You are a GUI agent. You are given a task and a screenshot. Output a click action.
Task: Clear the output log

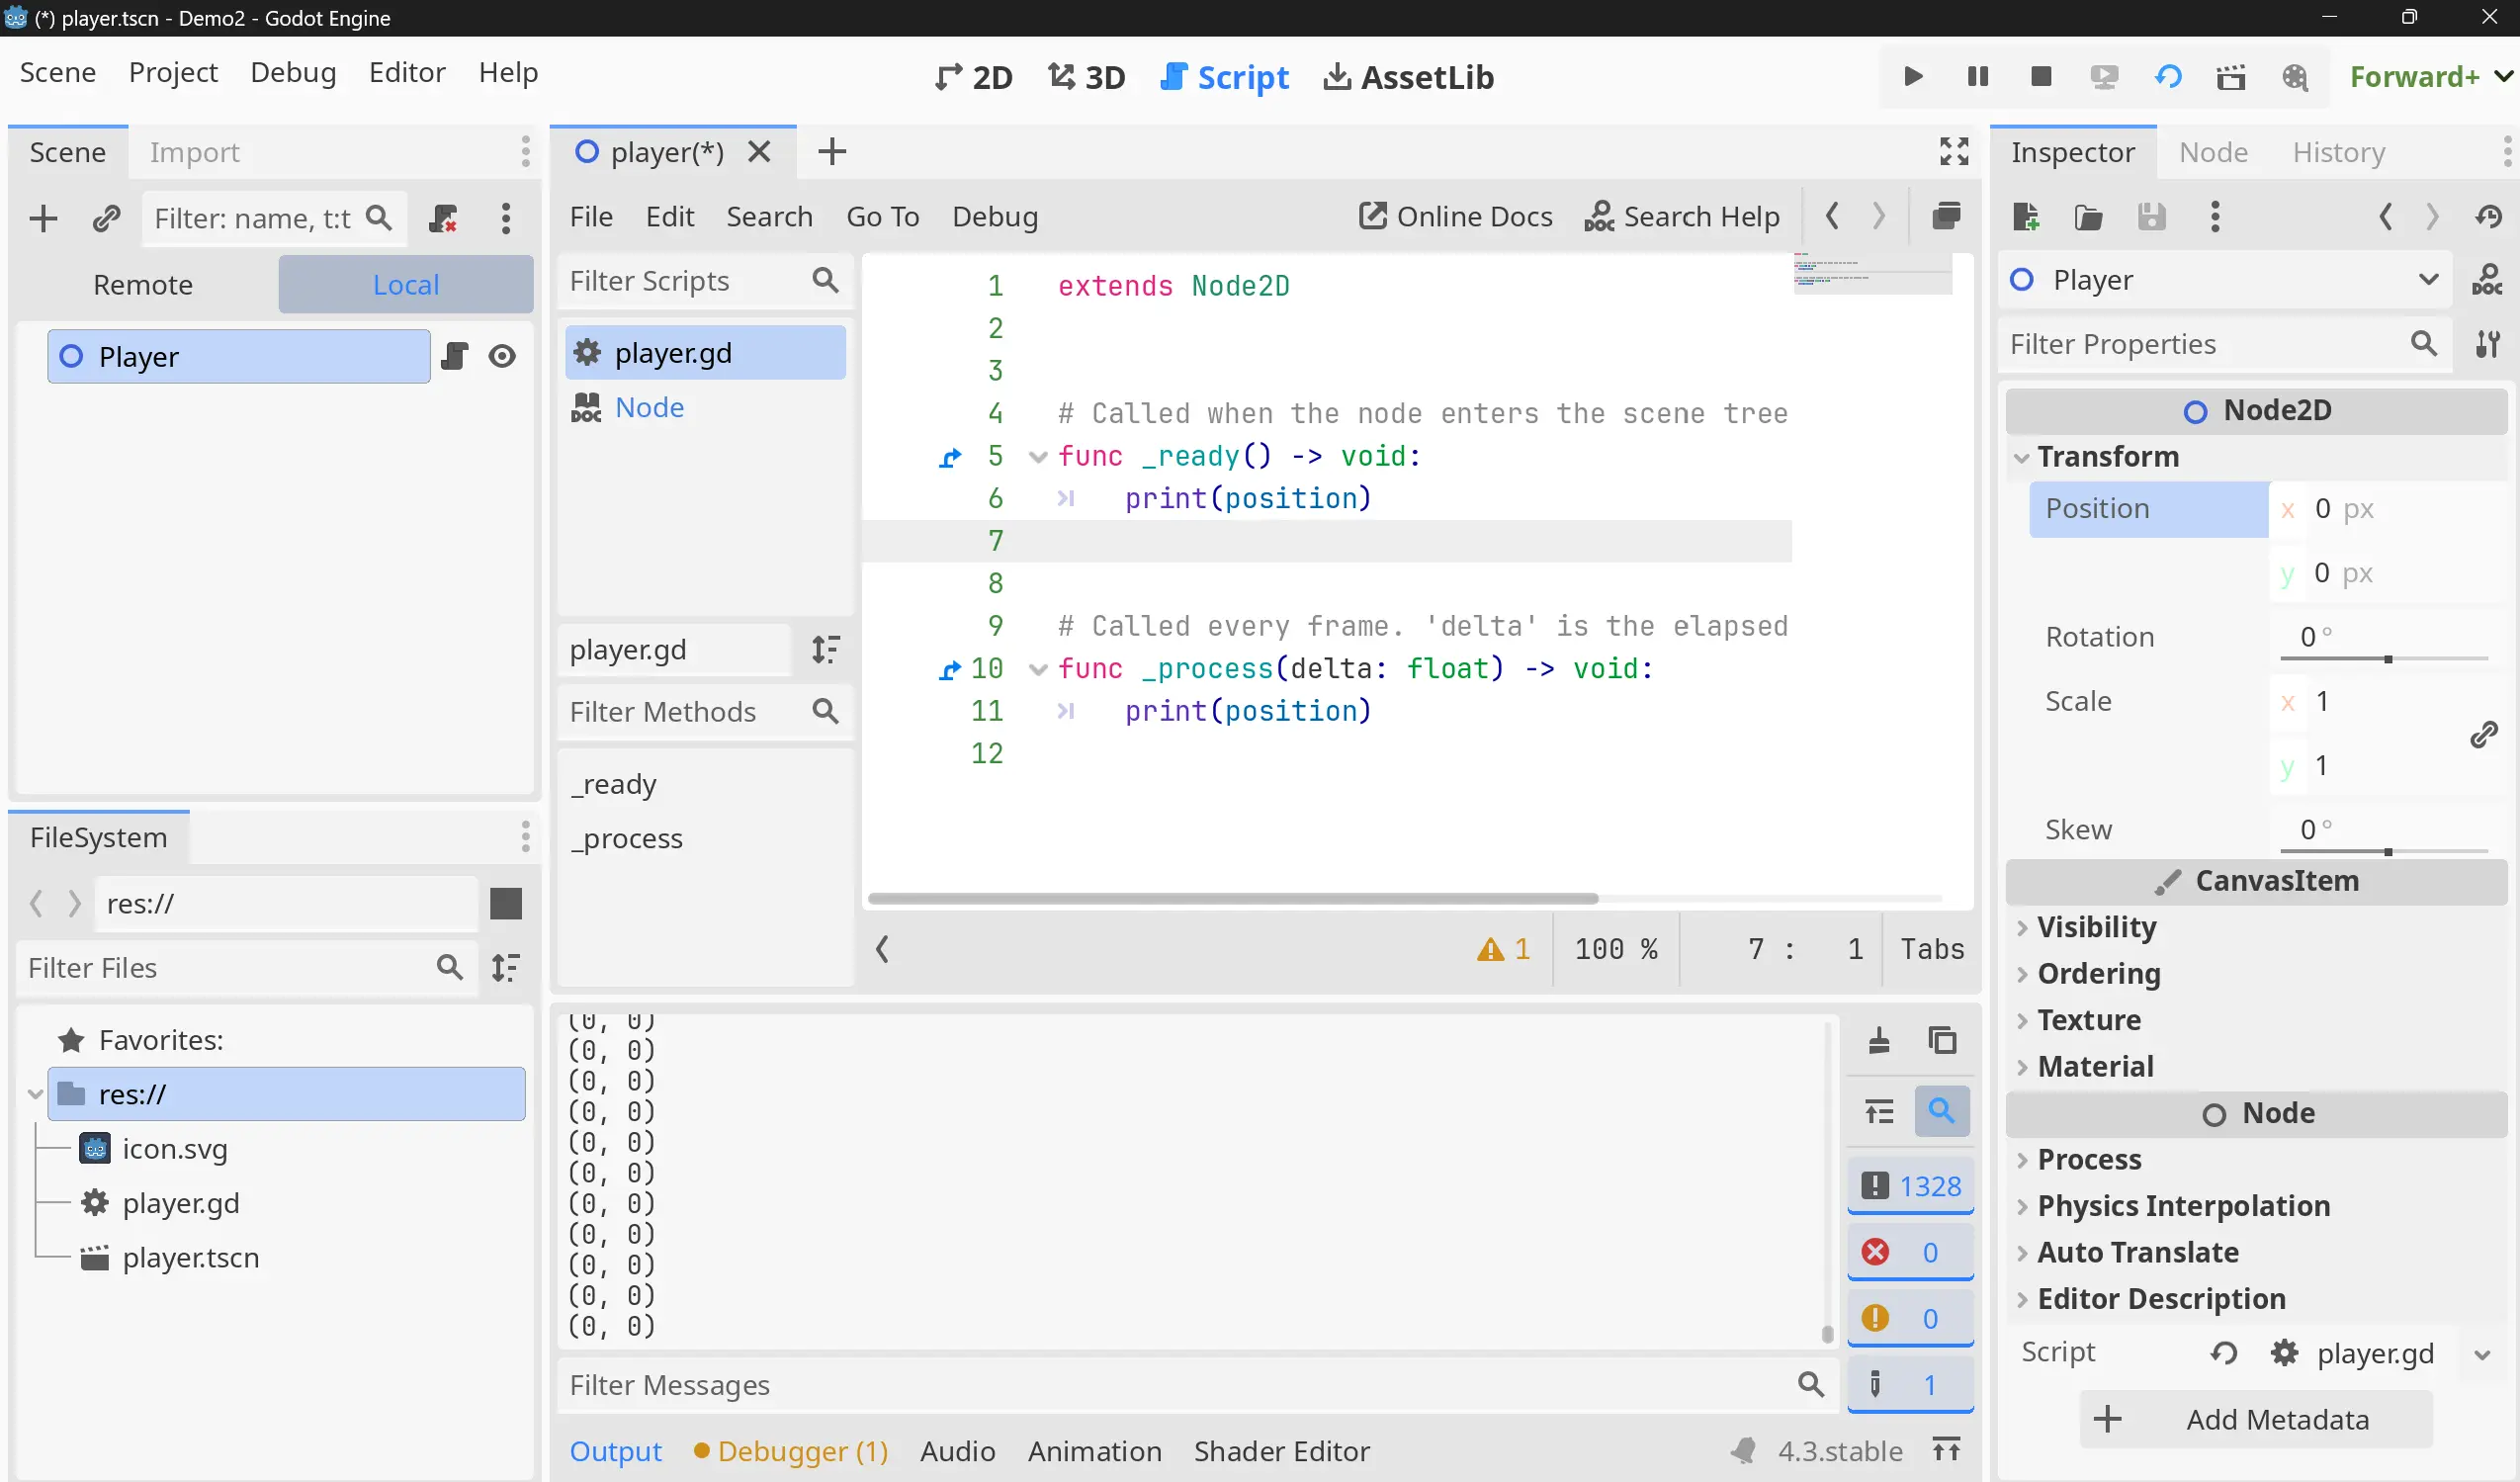pyautogui.click(x=1879, y=1041)
